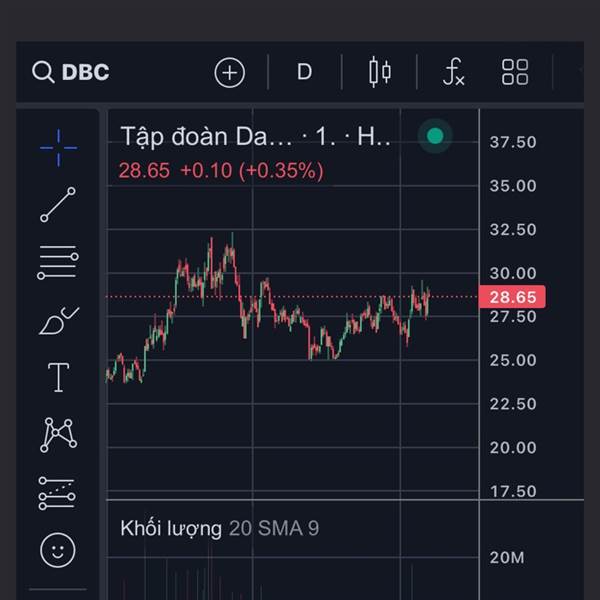The height and width of the screenshot is (600, 600).
Task: Open the layout grid templates menu
Action: coord(515,72)
